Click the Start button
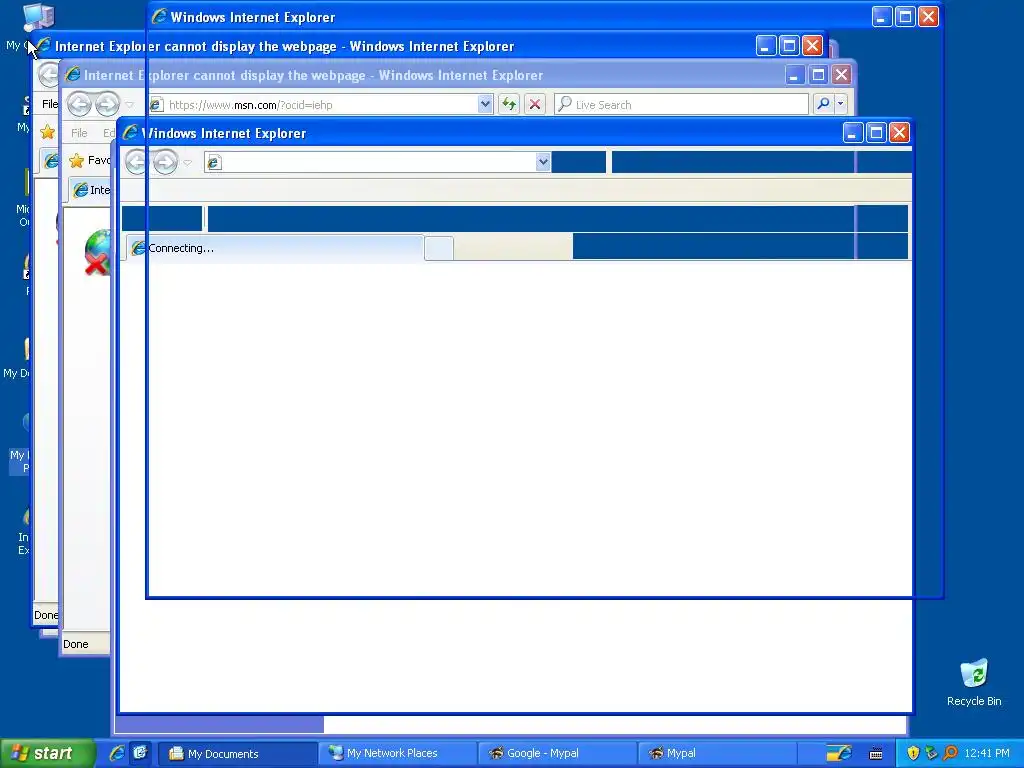 (46, 754)
